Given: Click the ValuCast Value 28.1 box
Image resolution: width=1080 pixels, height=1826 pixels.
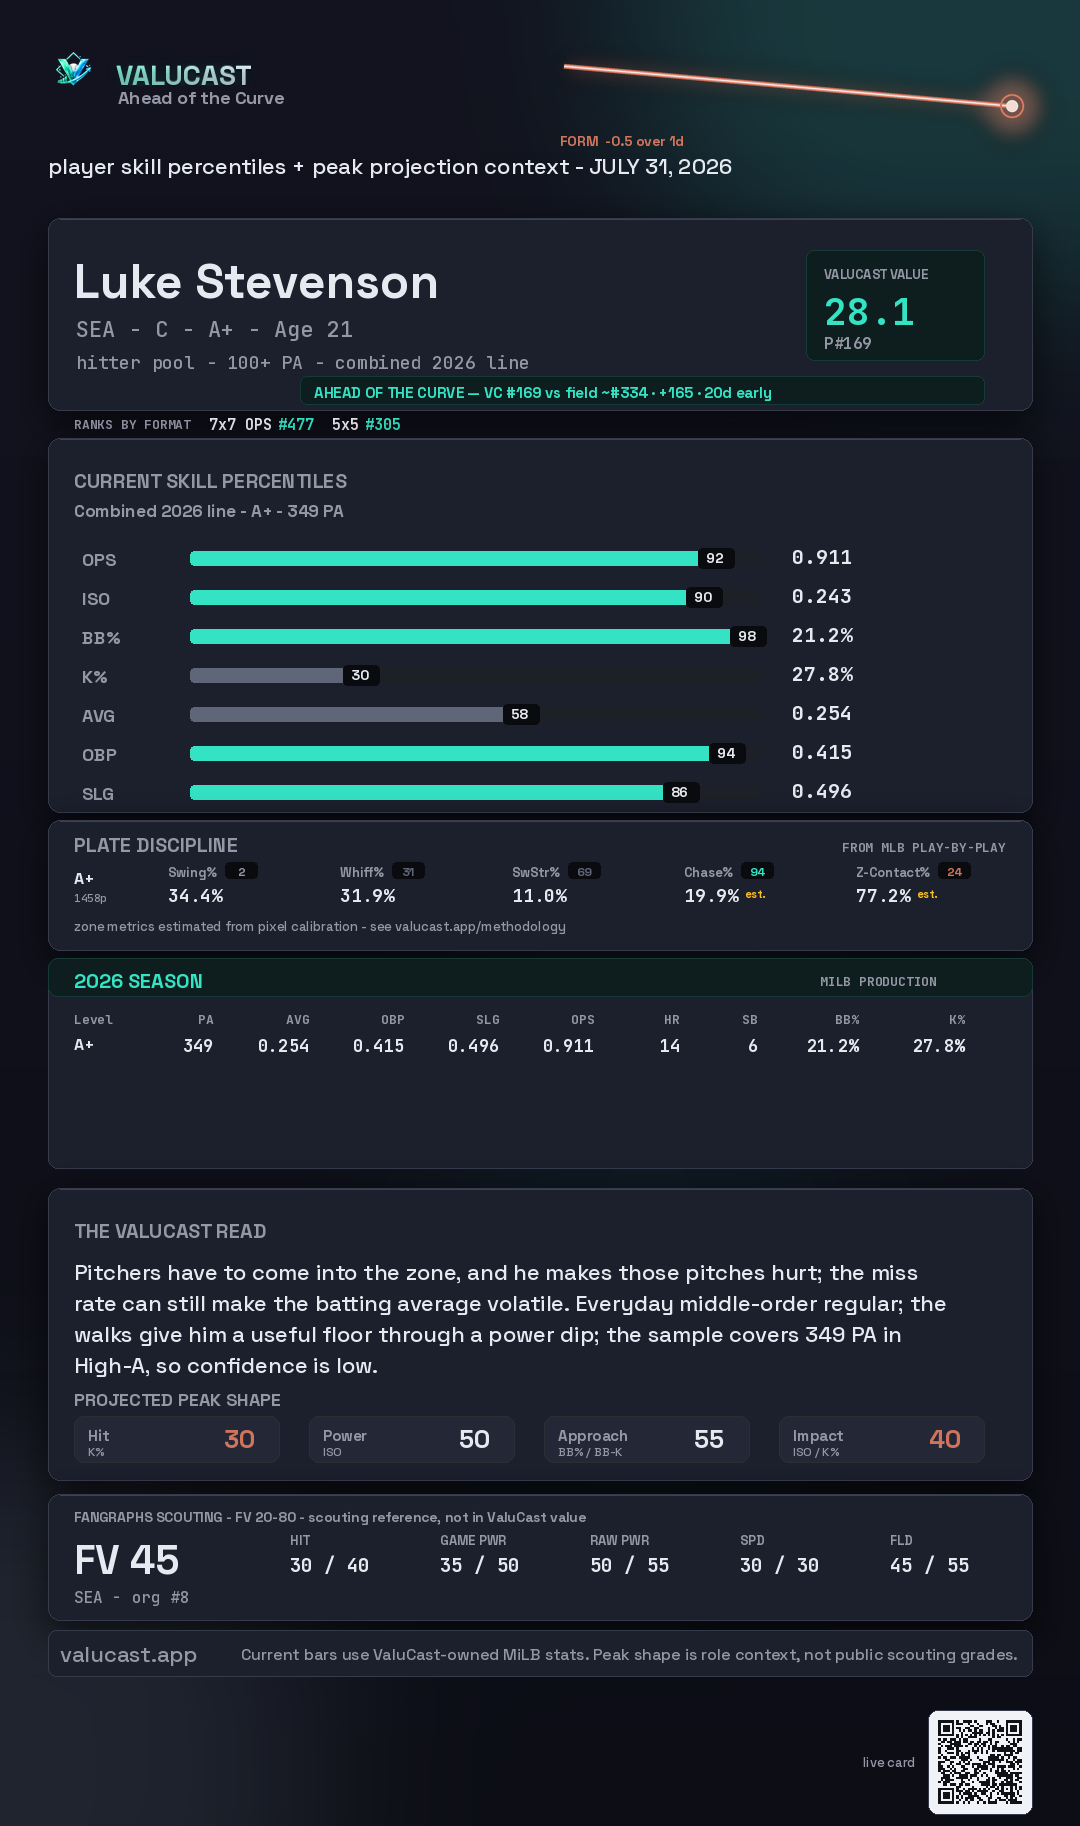Looking at the screenshot, I should point(895,305).
